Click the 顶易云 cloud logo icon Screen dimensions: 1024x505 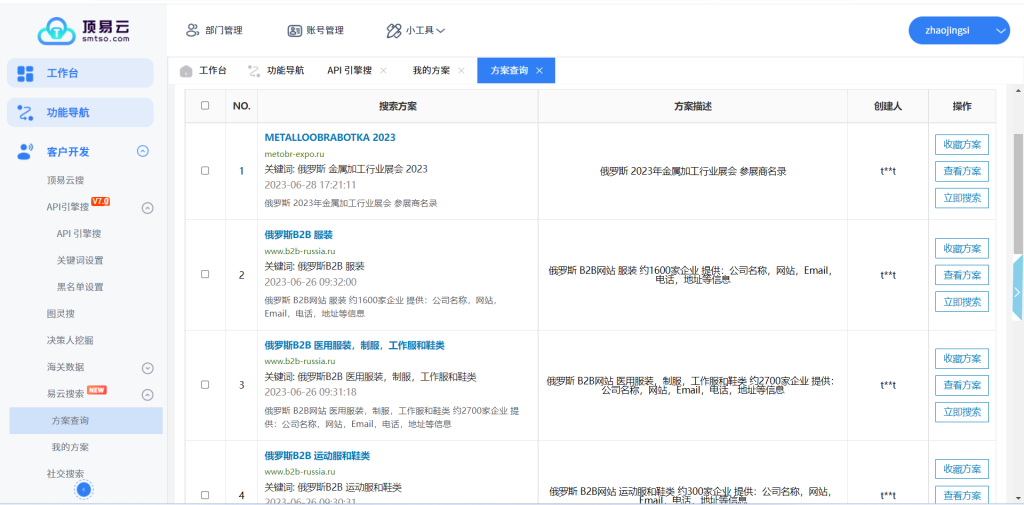[x=56, y=31]
